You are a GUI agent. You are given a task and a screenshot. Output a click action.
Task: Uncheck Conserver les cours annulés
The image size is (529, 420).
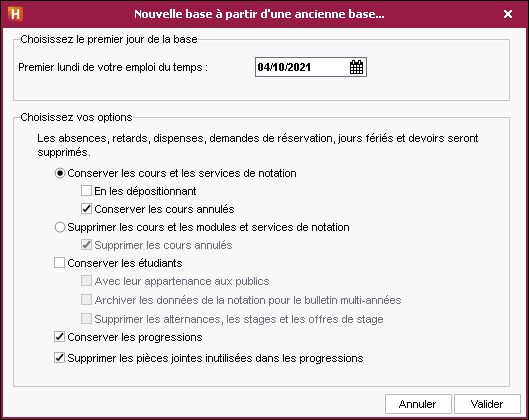click(86, 208)
